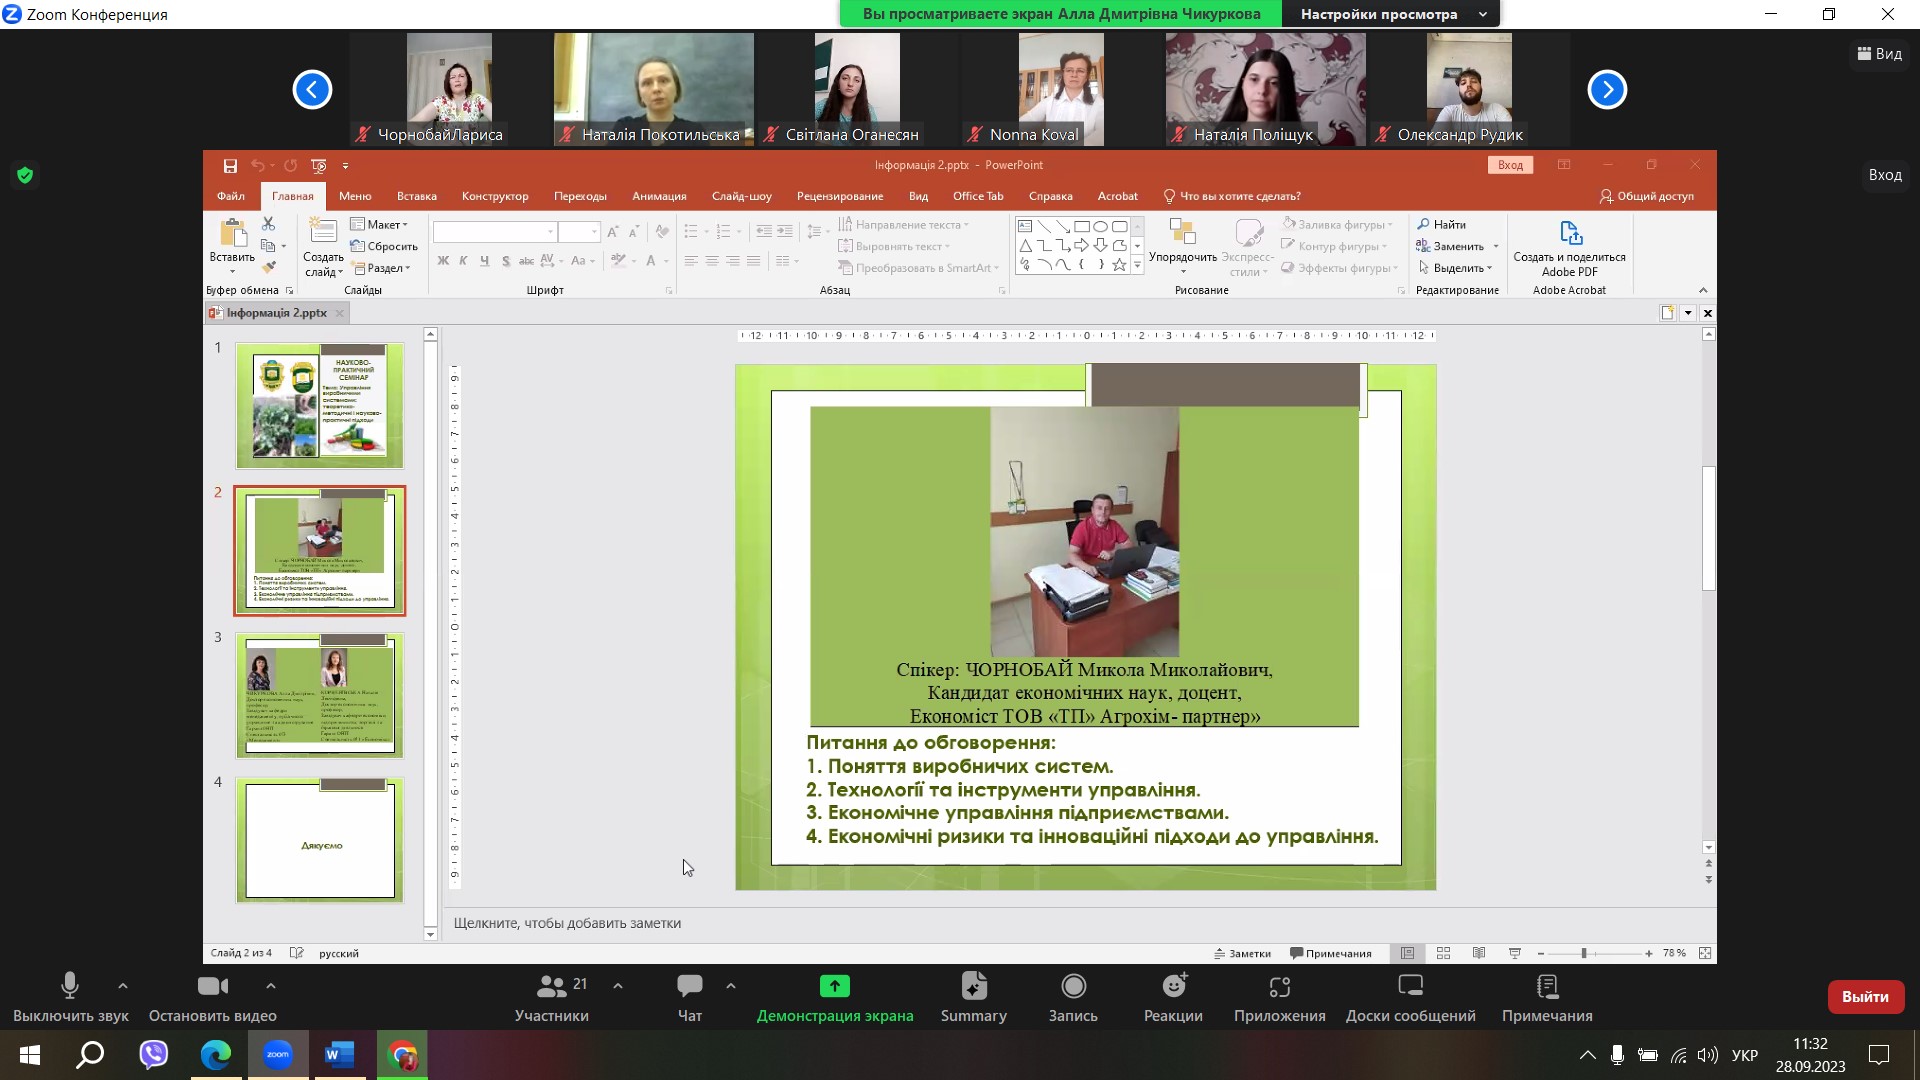Expand Настройки просмотра dropdown
Screen dimensions: 1920x1080
click(1483, 14)
